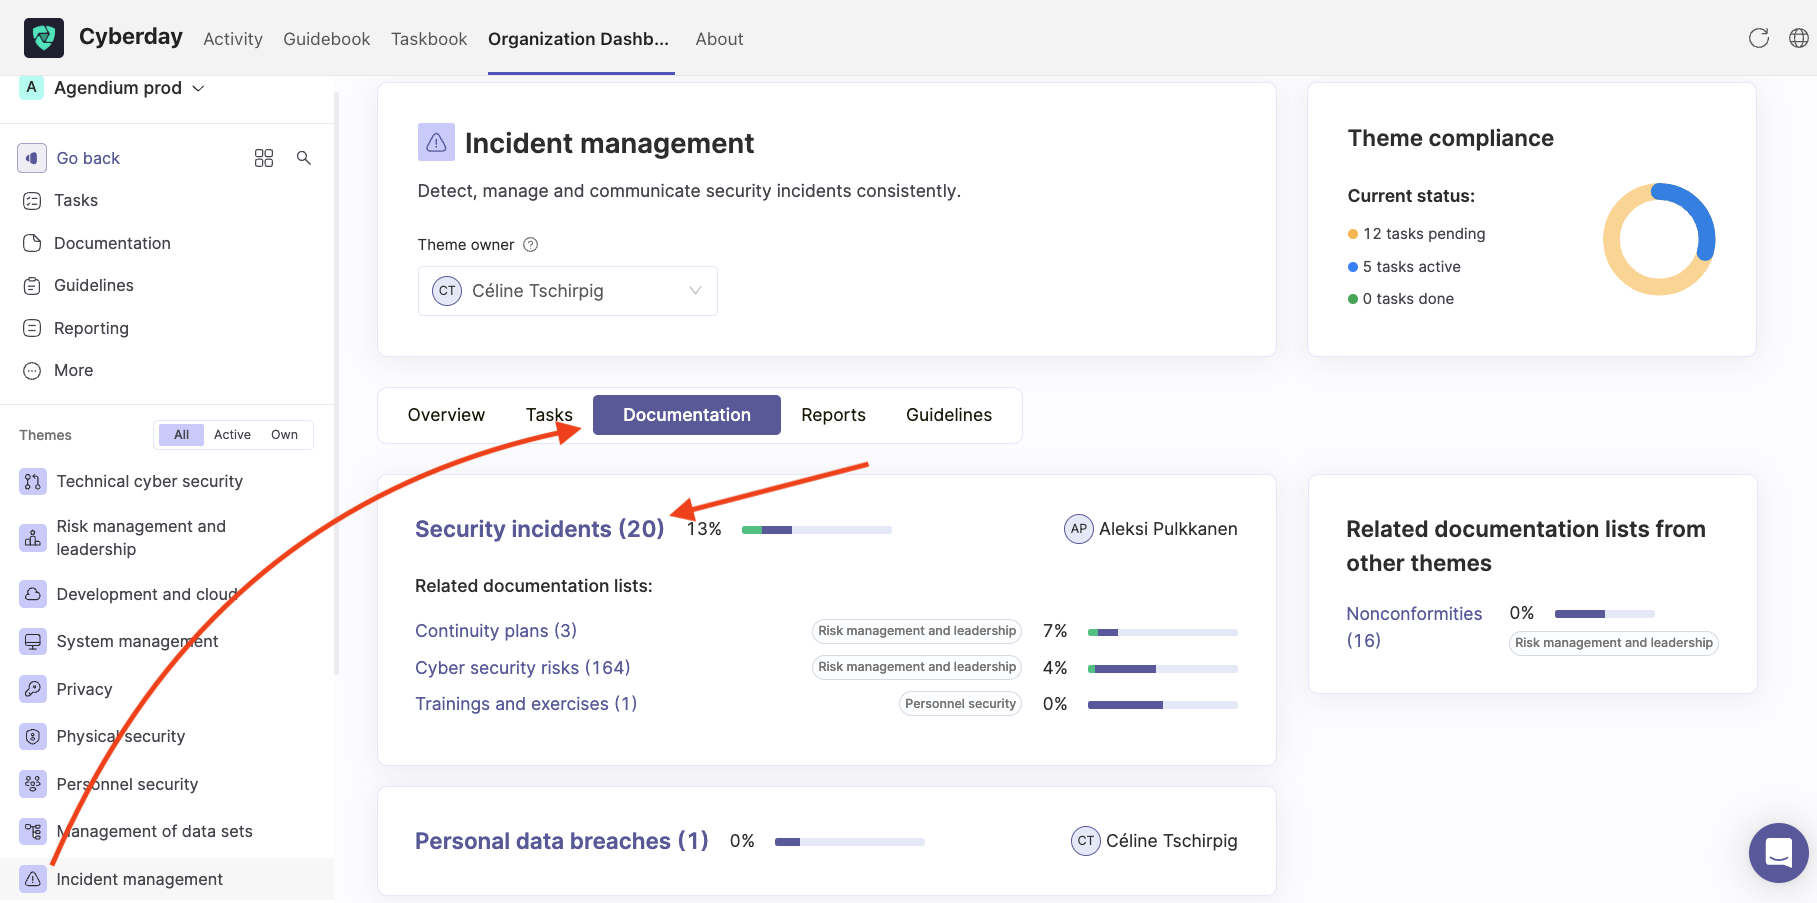Click the More ellipsis icon in sidebar
The image size is (1817, 903).
pyautogui.click(x=32, y=370)
